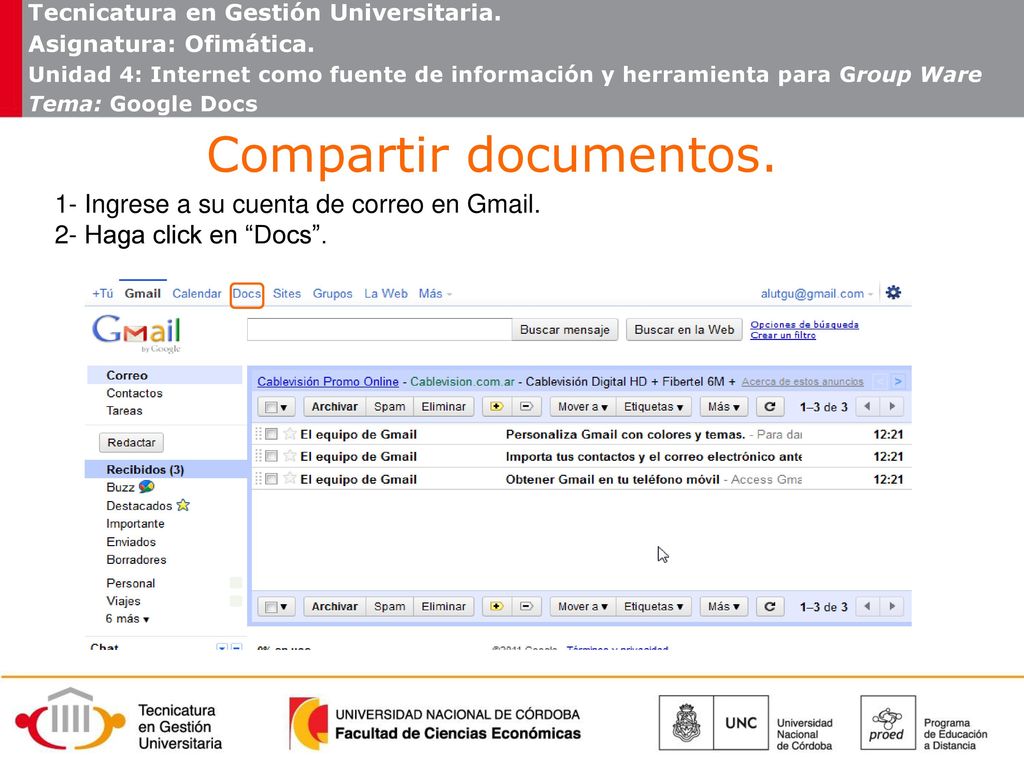Open bottom toolbar 'Más' dropdown

pyautogui.click(x=724, y=606)
